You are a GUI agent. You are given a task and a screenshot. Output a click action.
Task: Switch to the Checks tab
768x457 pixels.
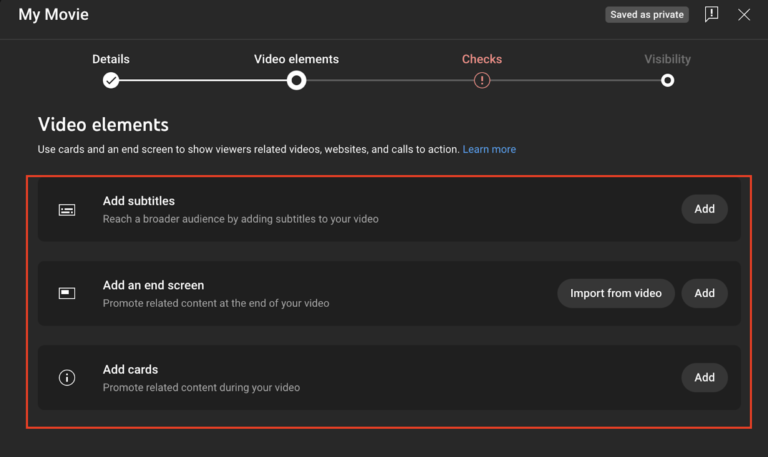tap(482, 59)
